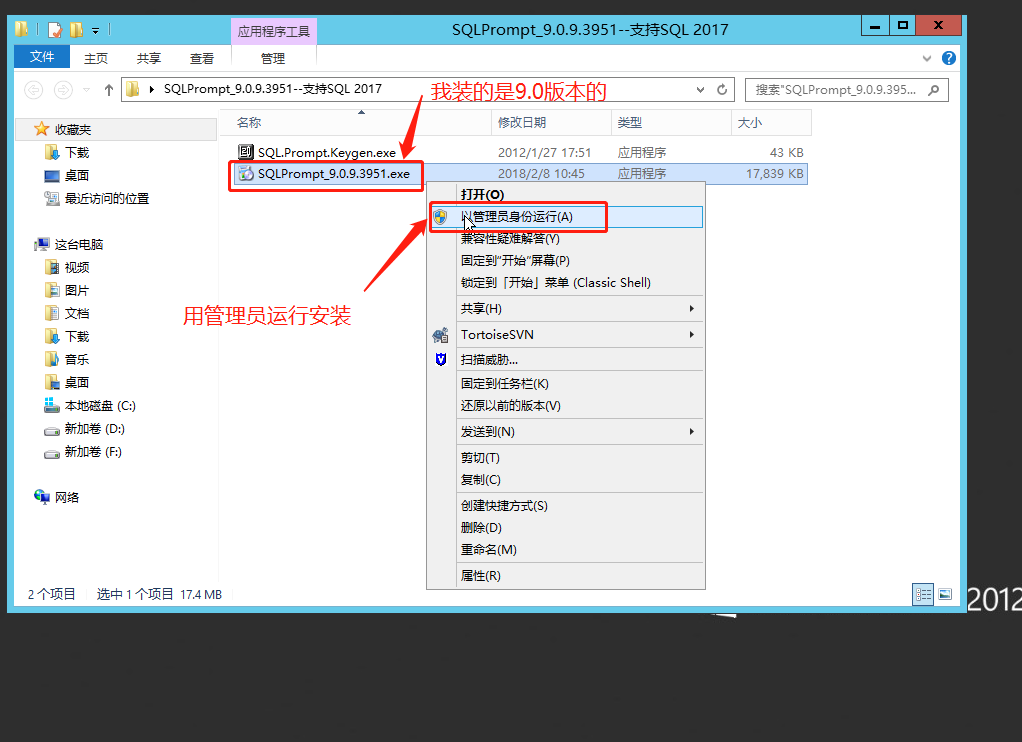1022x742 pixels.
Task: Expand the TortoiseSVN submenu
Action: [692, 334]
